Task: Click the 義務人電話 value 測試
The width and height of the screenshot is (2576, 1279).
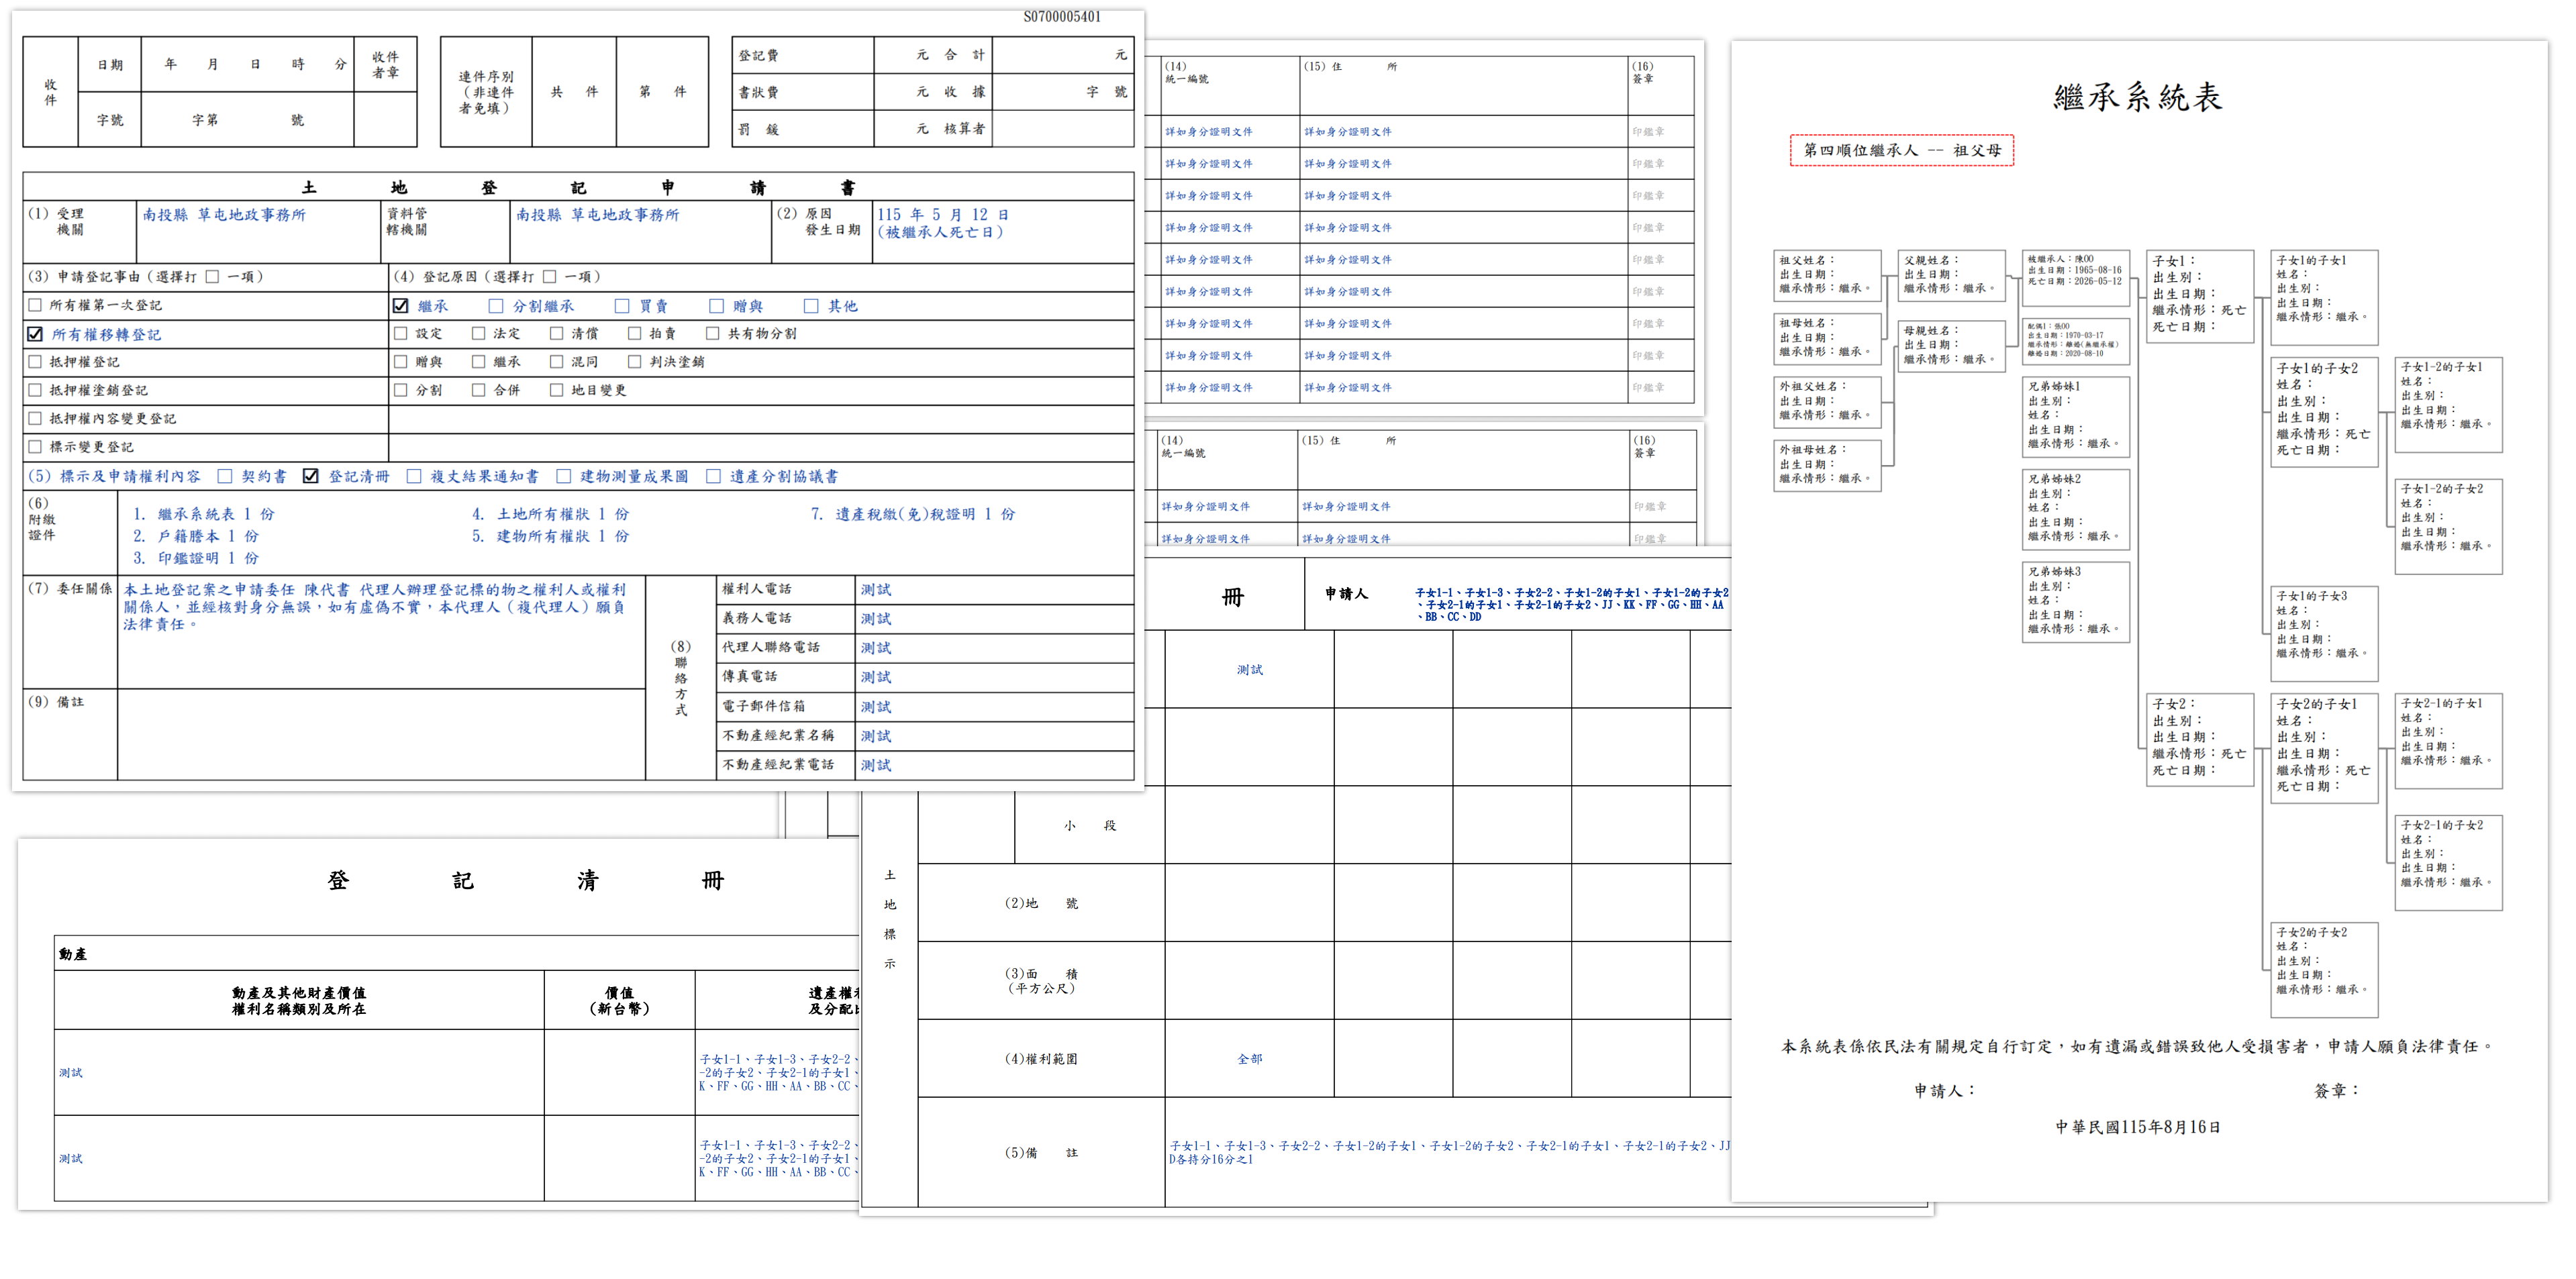Action: coord(876,619)
